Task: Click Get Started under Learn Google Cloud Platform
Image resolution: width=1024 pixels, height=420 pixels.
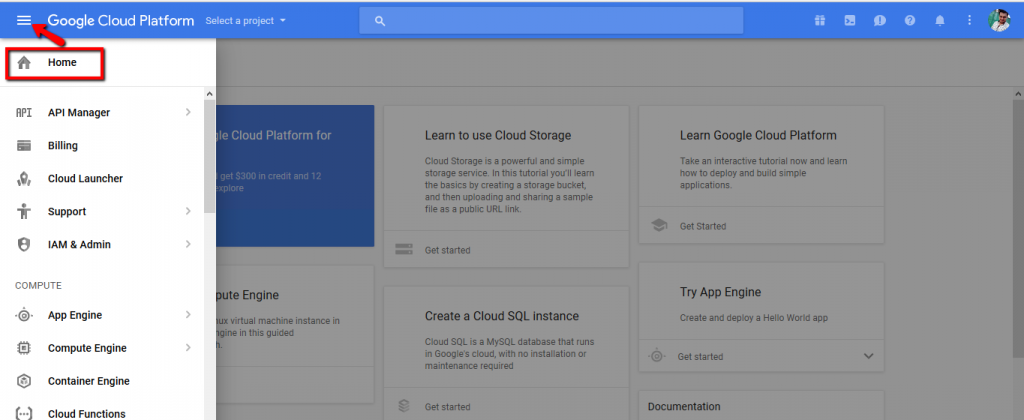Action: 703,226
